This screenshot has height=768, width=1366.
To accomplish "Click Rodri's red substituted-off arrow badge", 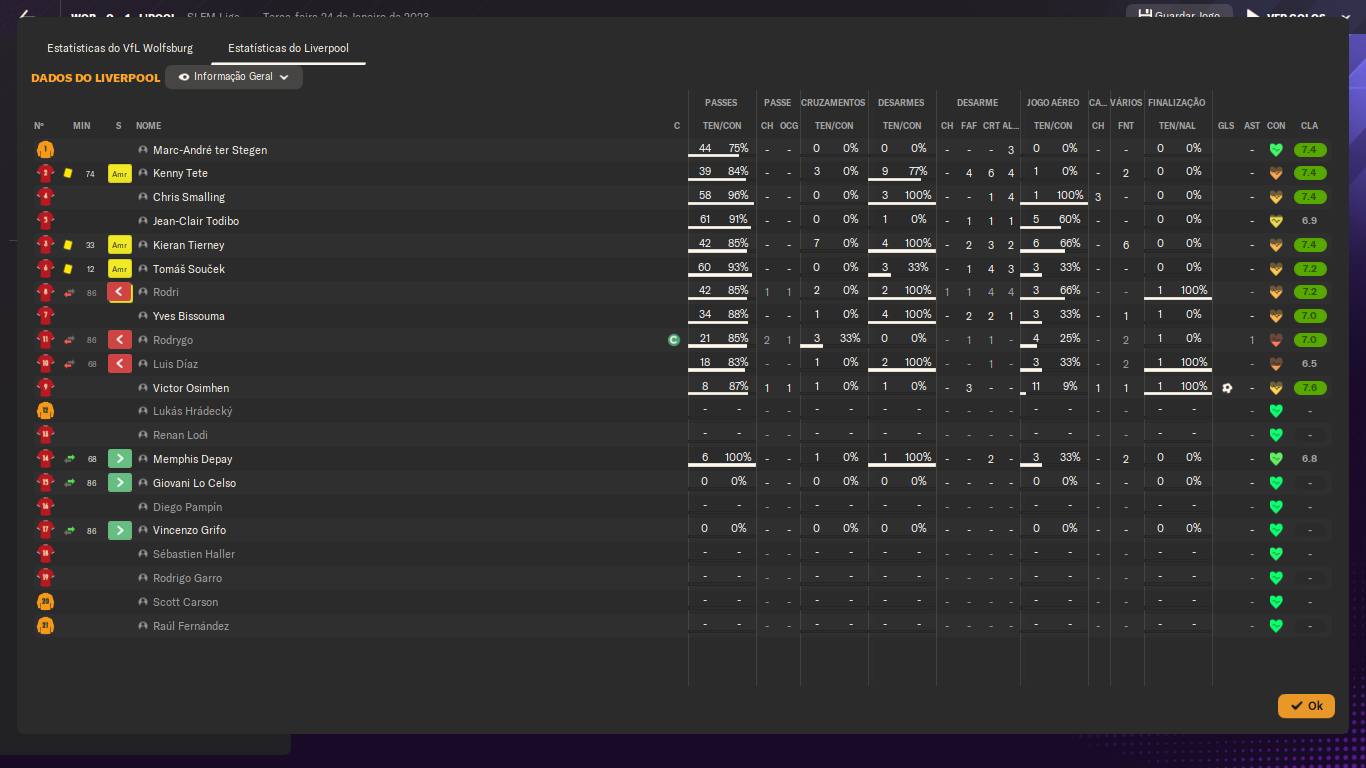I will (120, 292).
